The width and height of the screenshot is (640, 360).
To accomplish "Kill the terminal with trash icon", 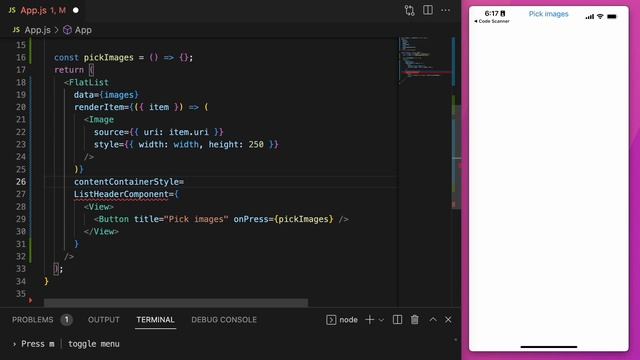I will click(415, 320).
